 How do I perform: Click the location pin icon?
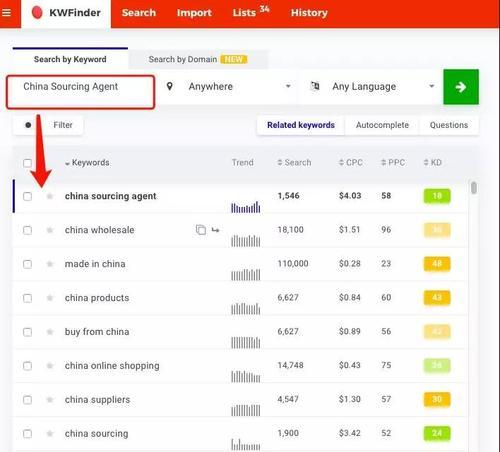[x=170, y=86]
